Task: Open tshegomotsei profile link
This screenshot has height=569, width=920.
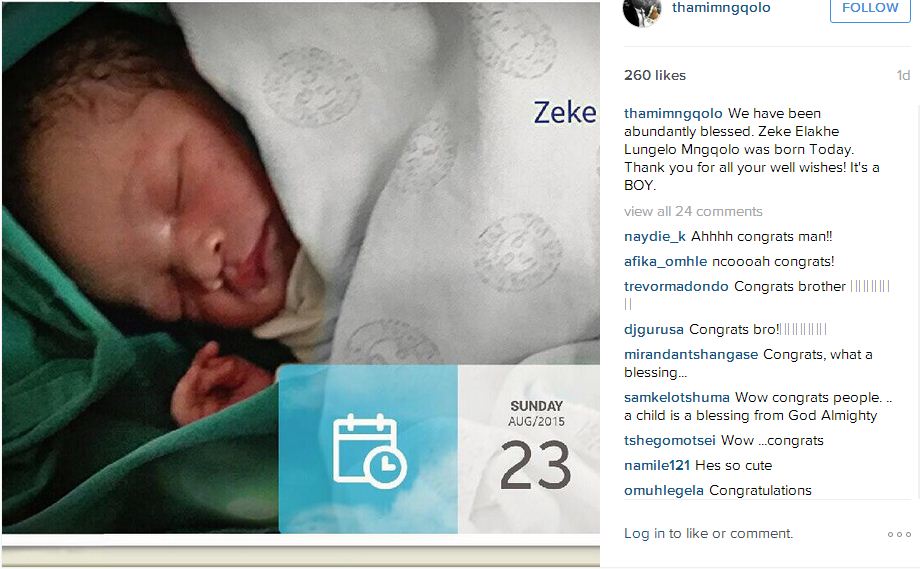Action: coord(669,441)
